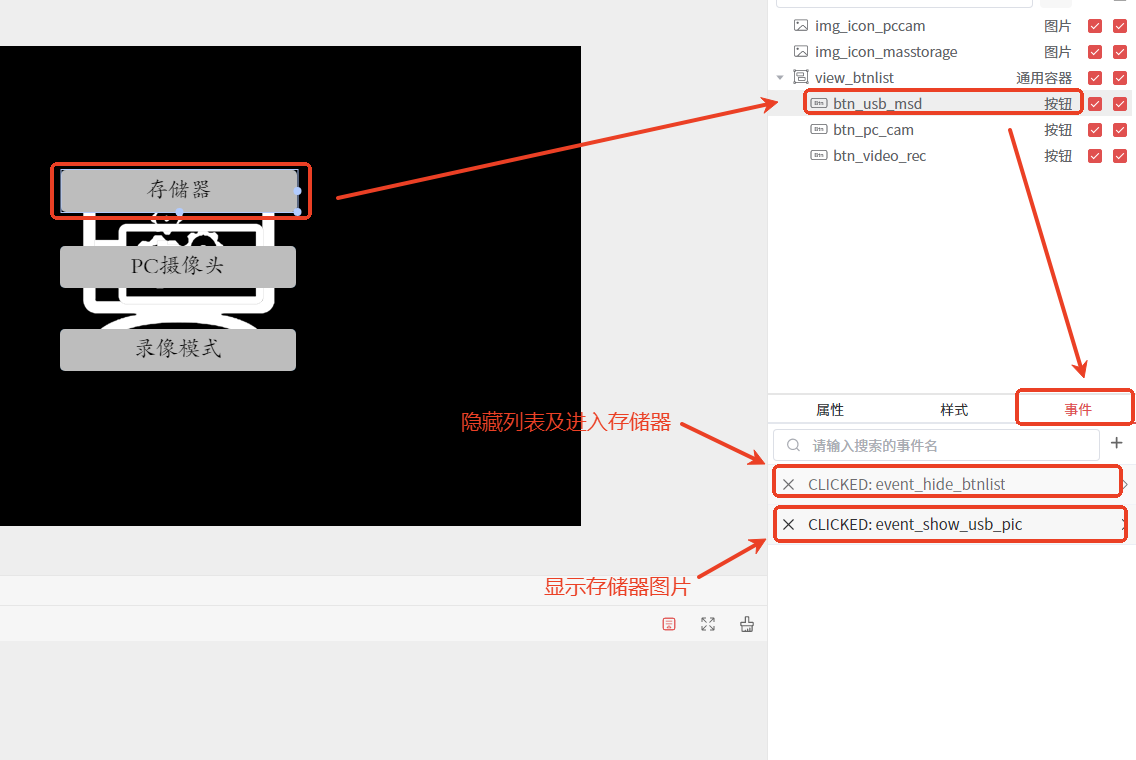The width and height of the screenshot is (1136, 760).
Task: Select the img_icon_masstorage tree row
Action: coord(951,52)
